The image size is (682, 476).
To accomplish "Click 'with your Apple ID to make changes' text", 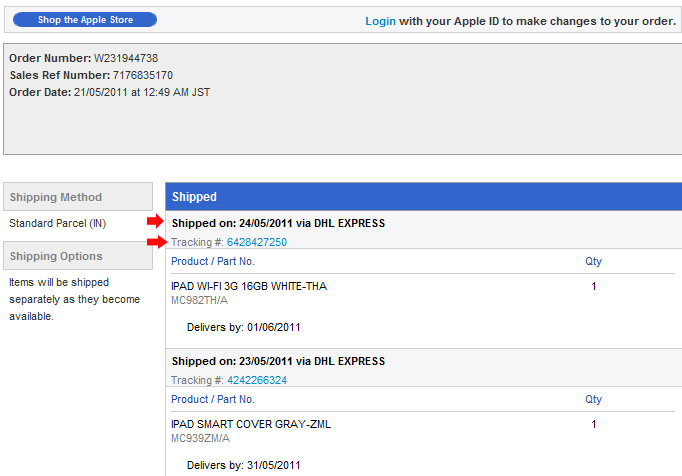I will 538,21.
